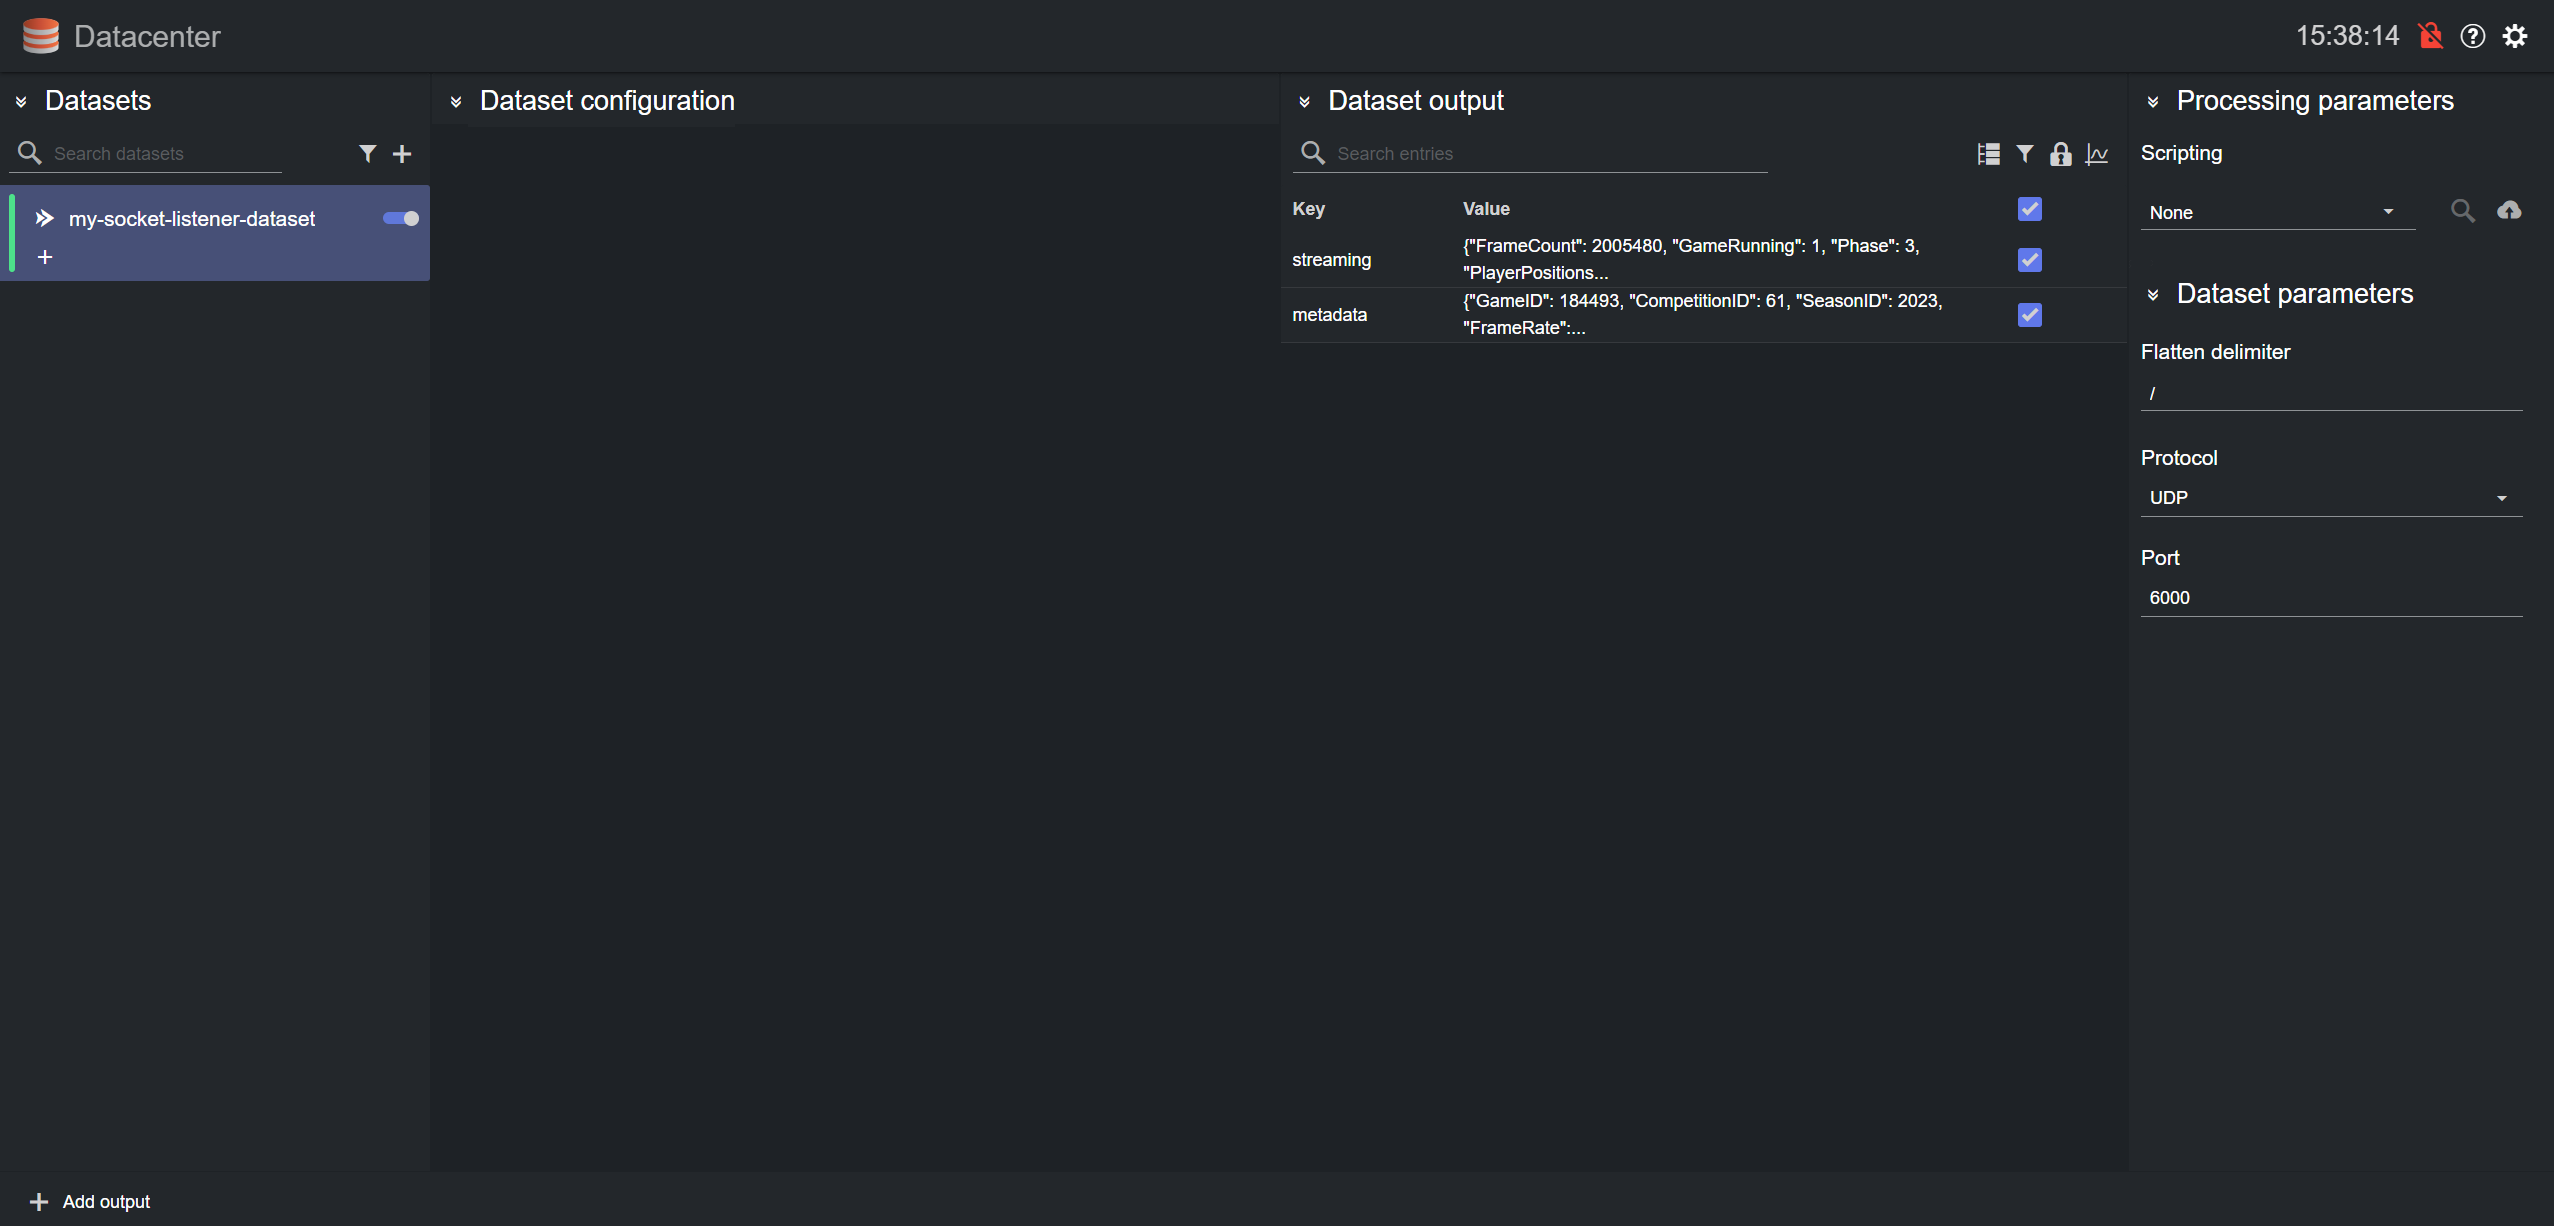Click the Add output button
The width and height of the screenshot is (2554, 1226).
tap(90, 1201)
